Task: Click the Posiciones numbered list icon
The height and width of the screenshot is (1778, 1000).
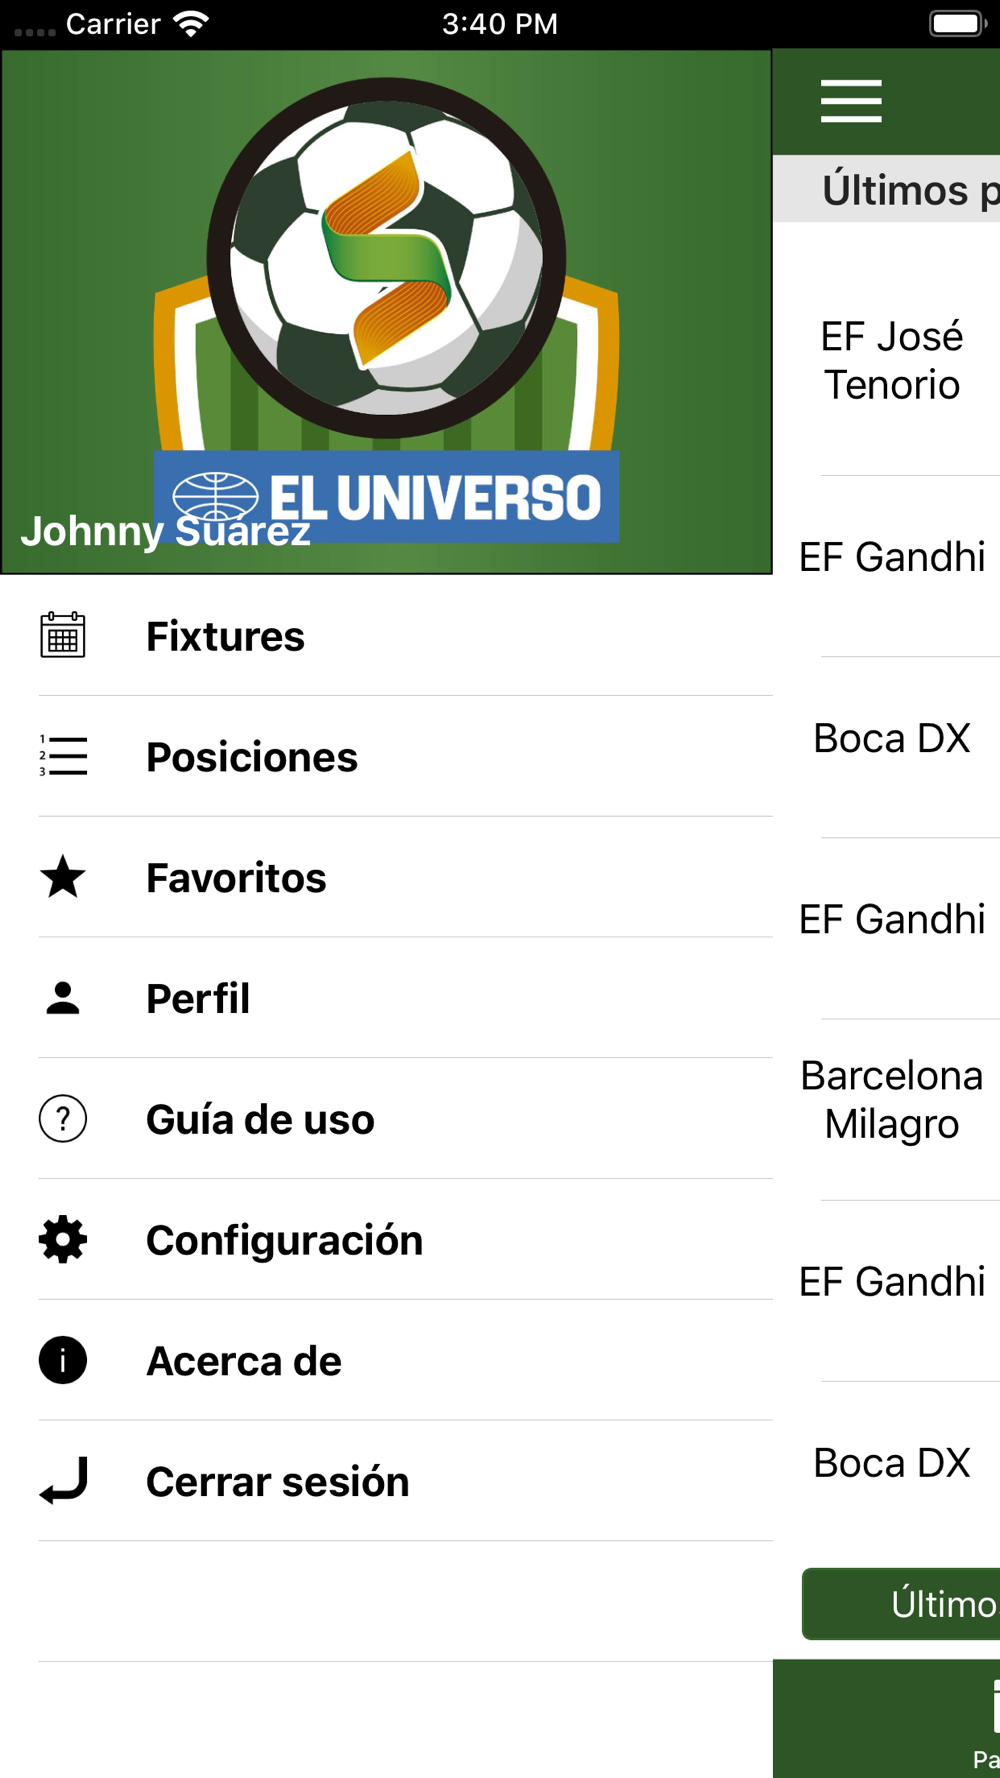Action: click(x=63, y=757)
